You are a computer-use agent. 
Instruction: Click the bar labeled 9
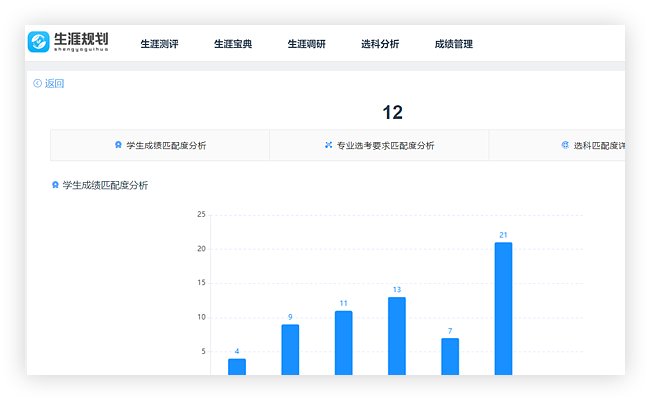click(290, 349)
